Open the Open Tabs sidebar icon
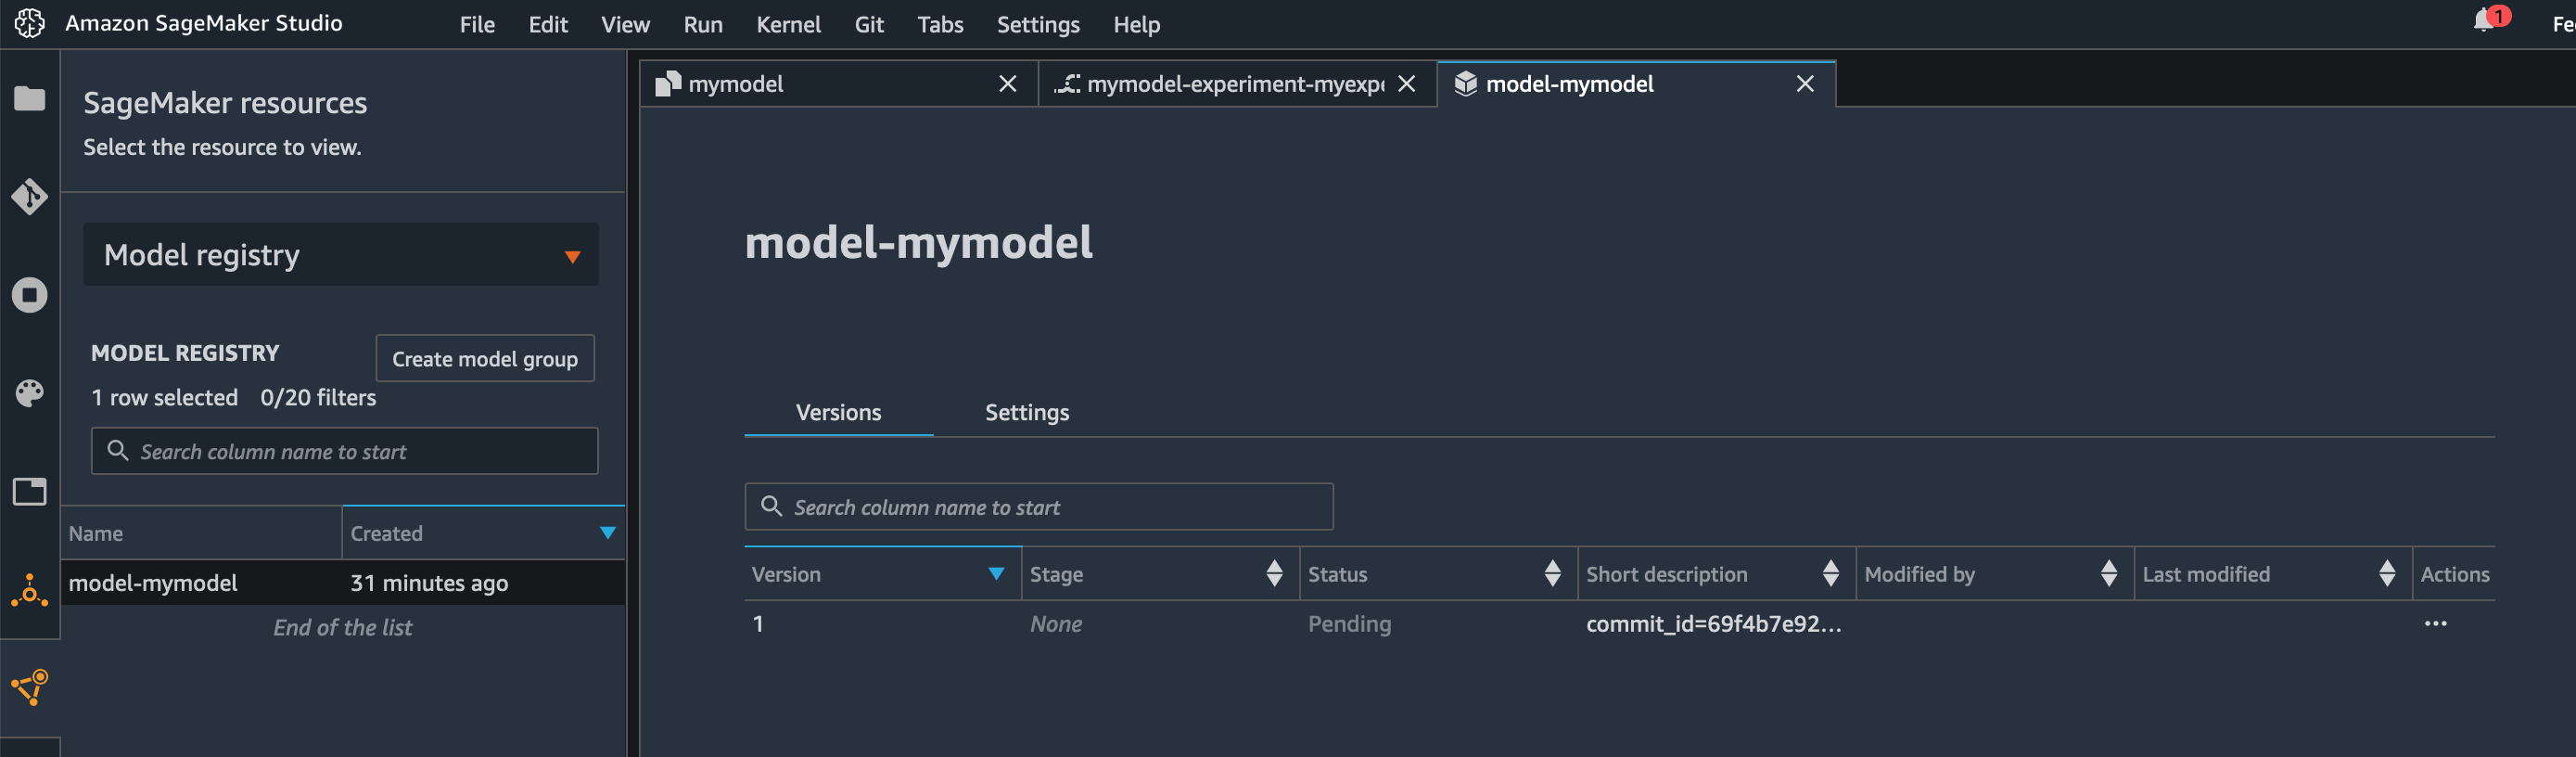 pyautogui.click(x=29, y=491)
